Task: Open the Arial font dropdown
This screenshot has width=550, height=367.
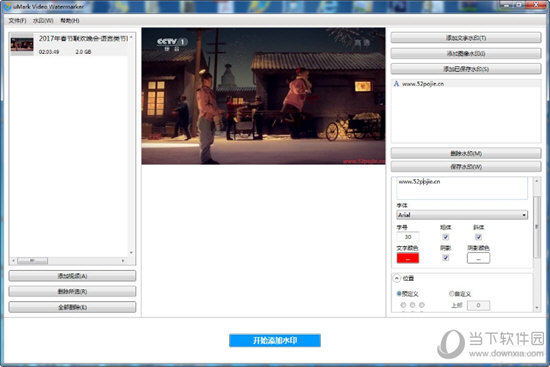Action: (462, 215)
